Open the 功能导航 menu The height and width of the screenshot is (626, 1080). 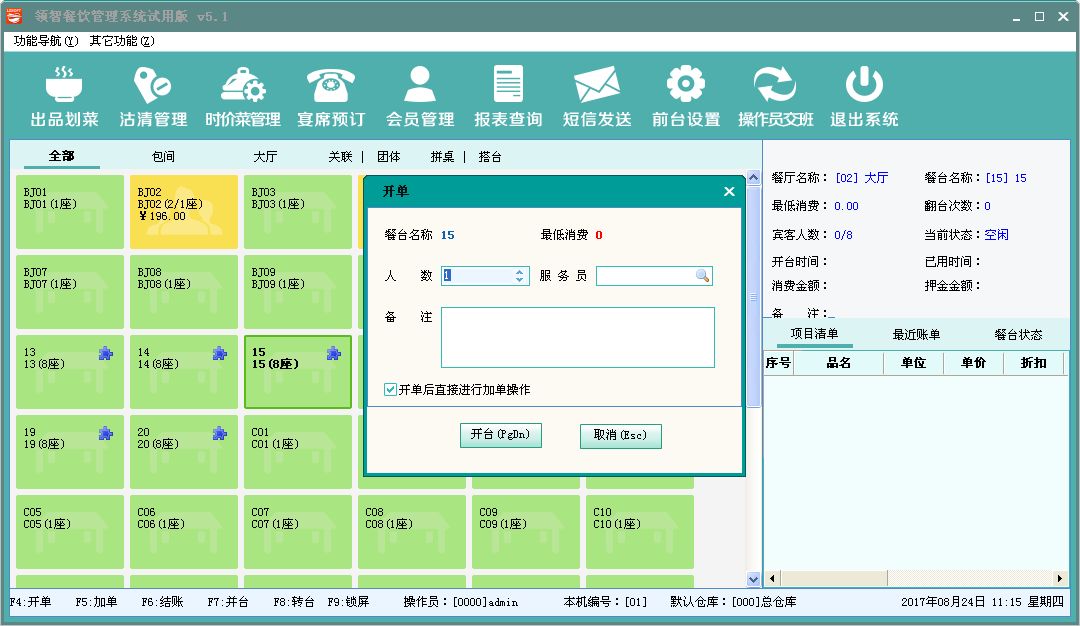(x=45, y=41)
